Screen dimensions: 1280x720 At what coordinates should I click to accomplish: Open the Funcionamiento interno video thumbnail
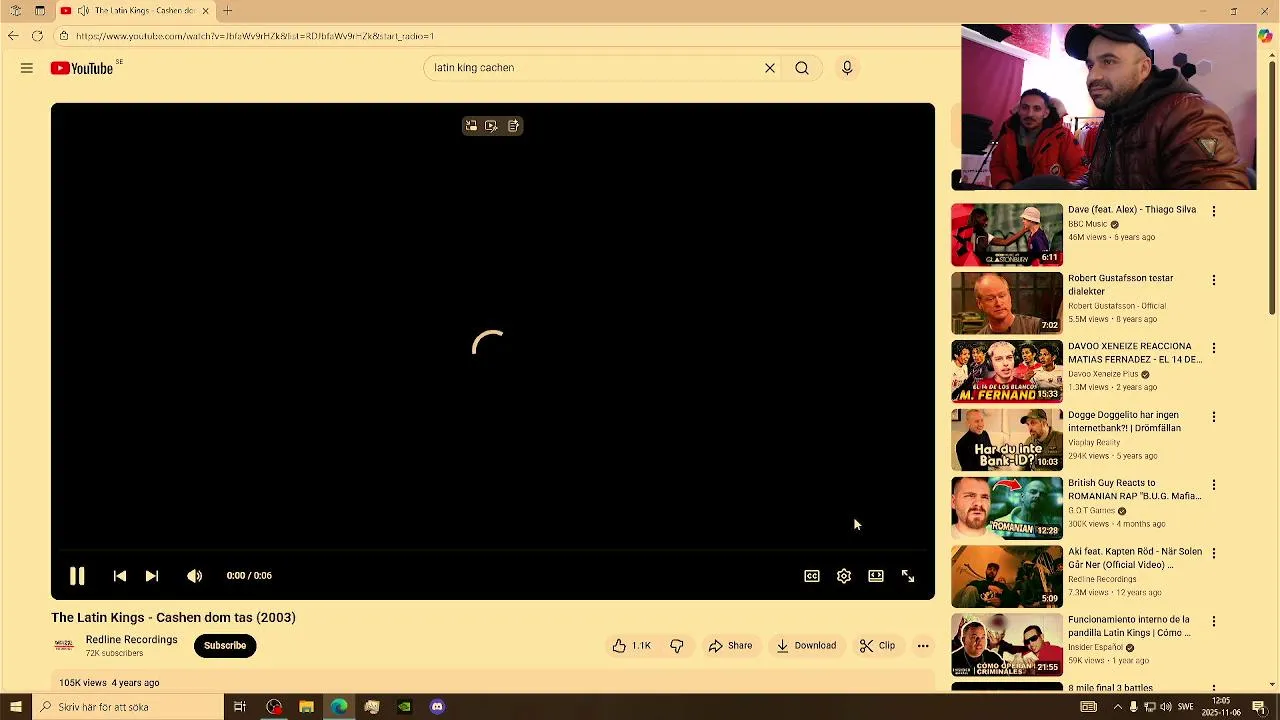(1007, 645)
